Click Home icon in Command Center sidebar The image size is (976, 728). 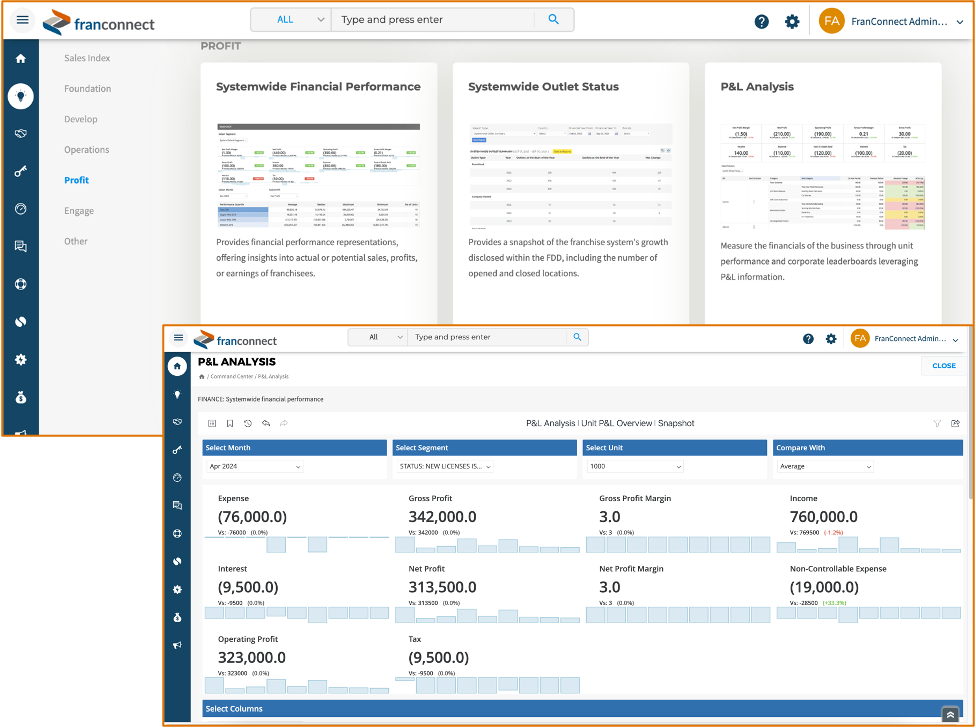(x=21, y=58)
